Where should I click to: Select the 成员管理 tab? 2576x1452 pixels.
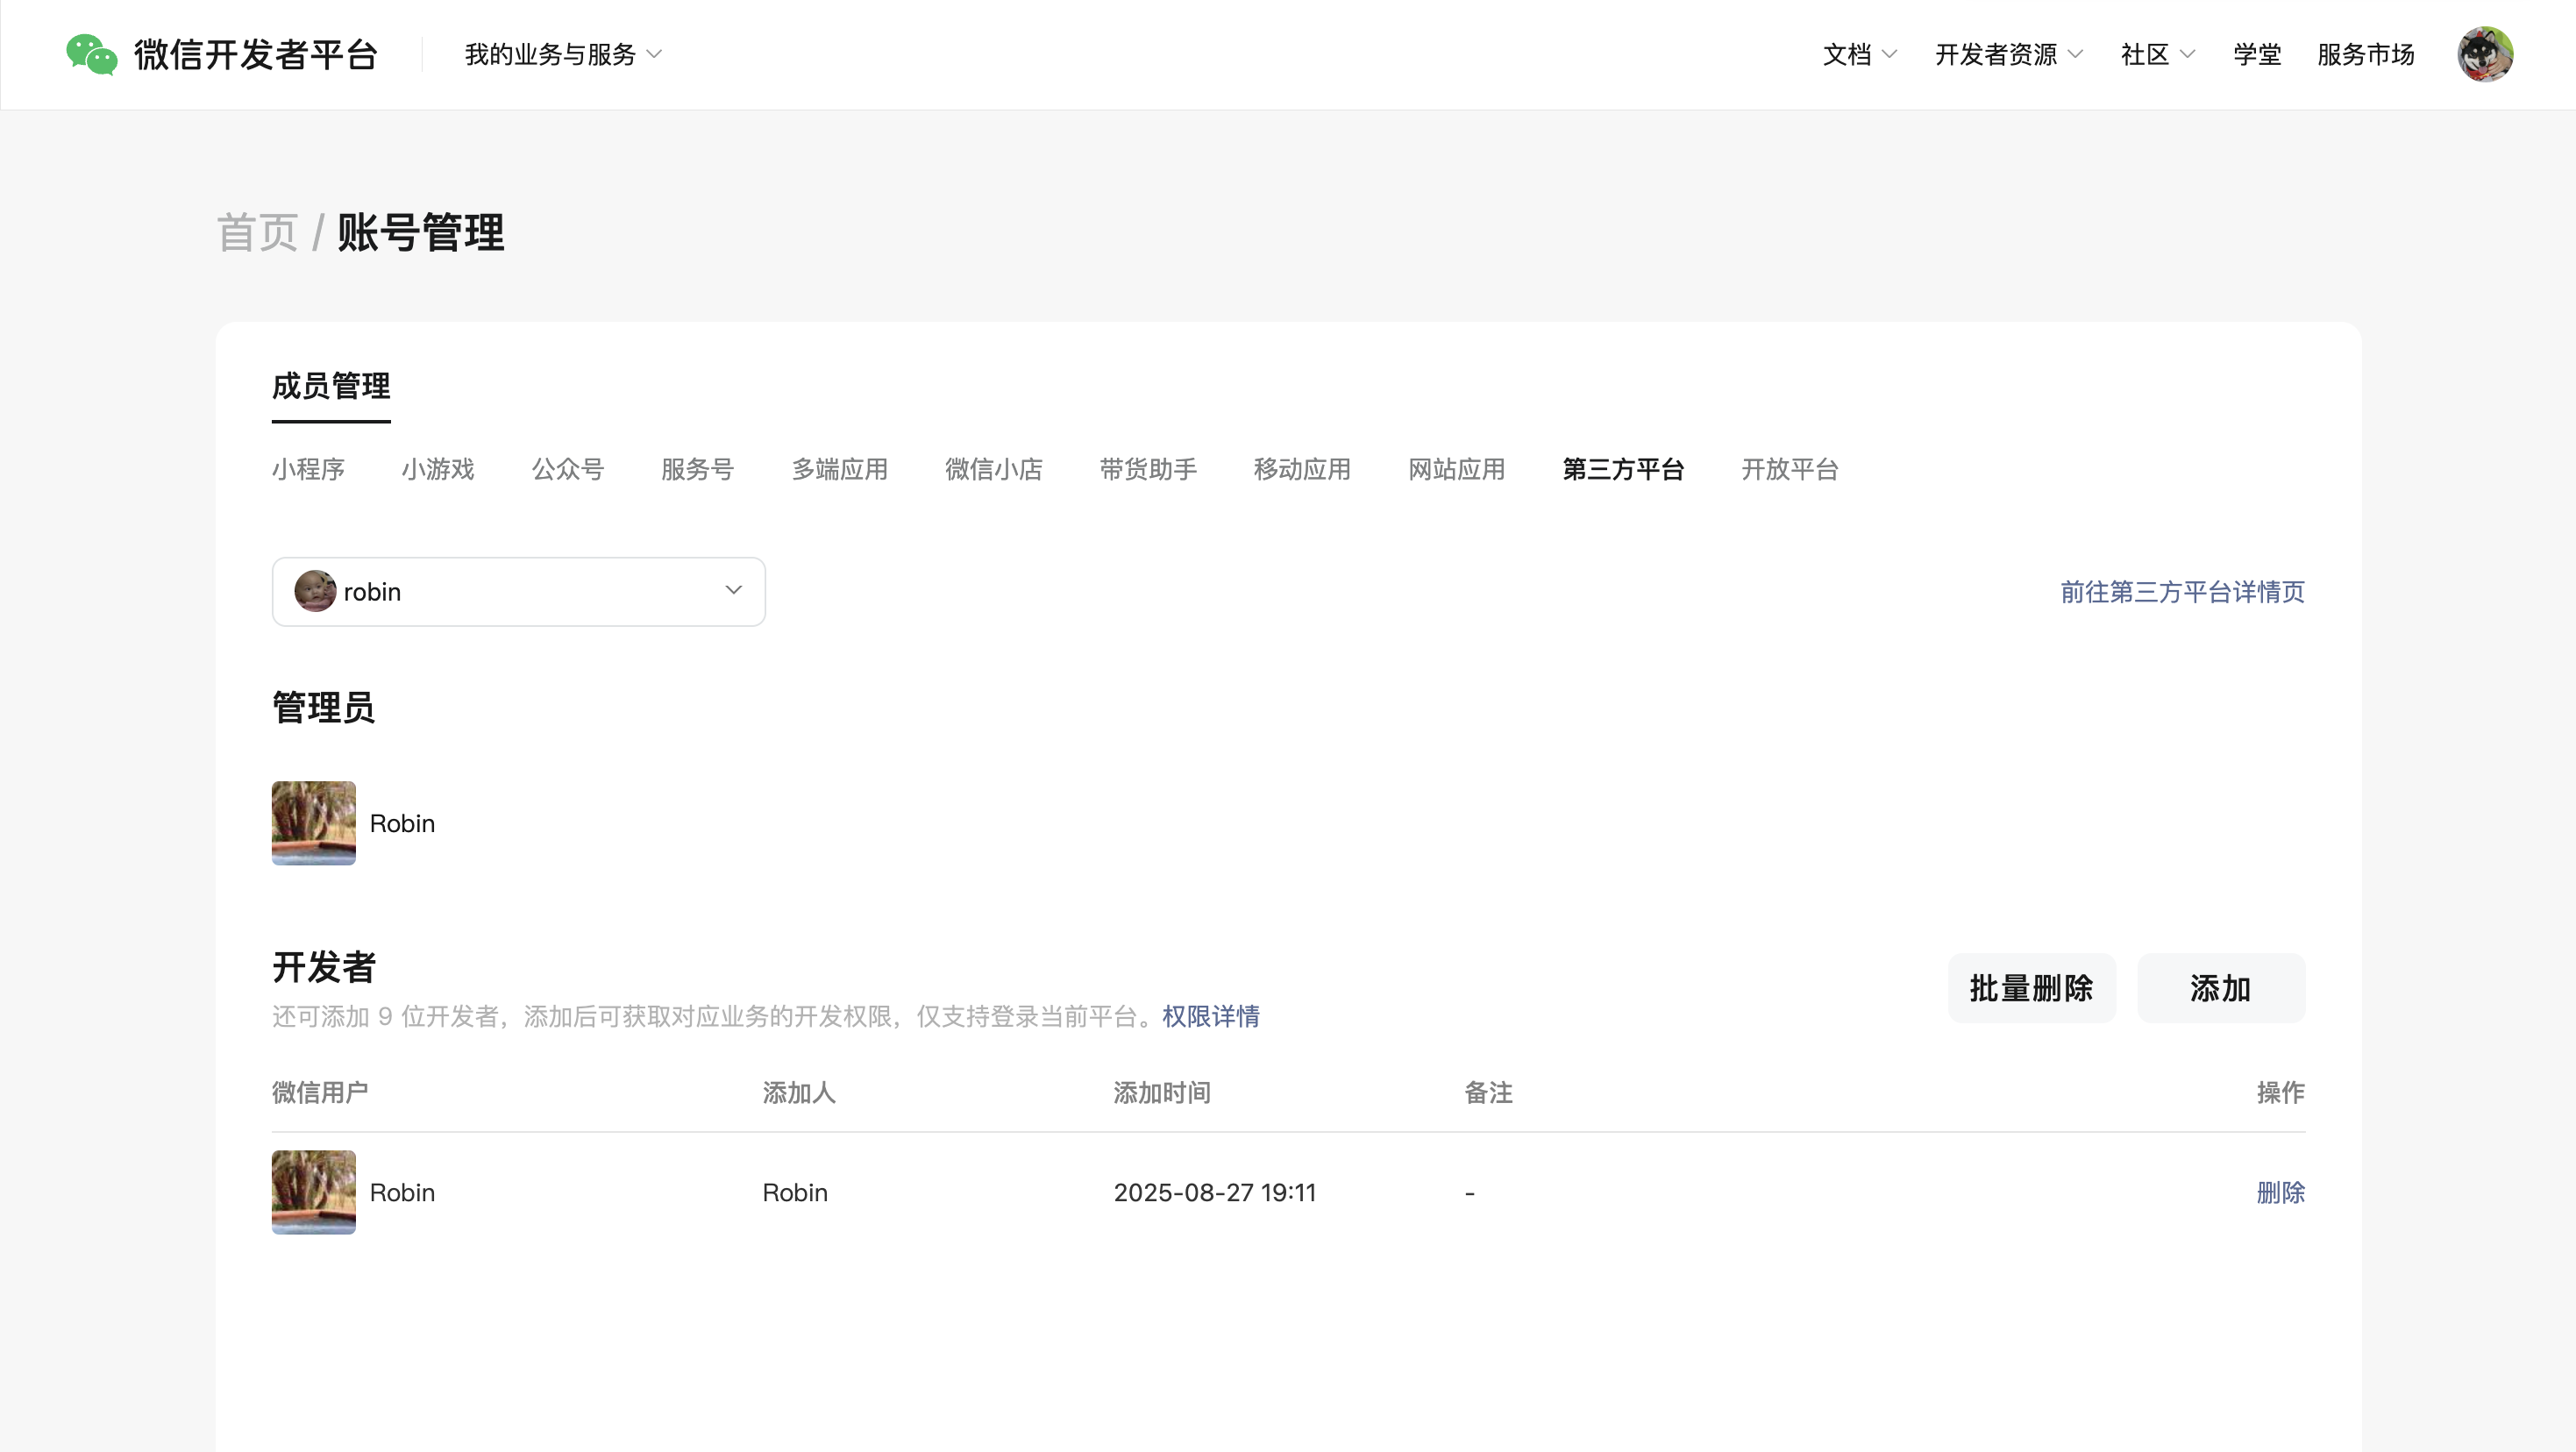tap(331, 386)
